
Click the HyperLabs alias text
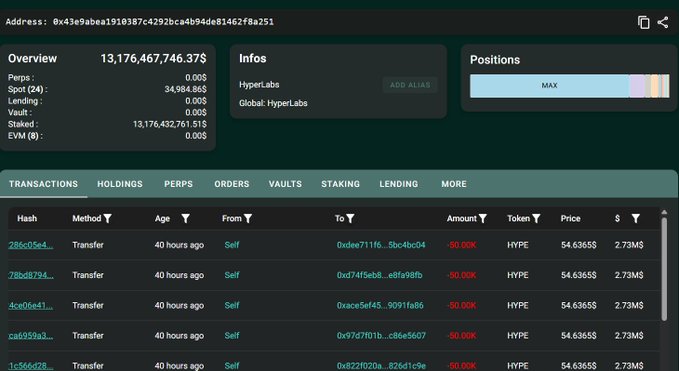(259, 85)
